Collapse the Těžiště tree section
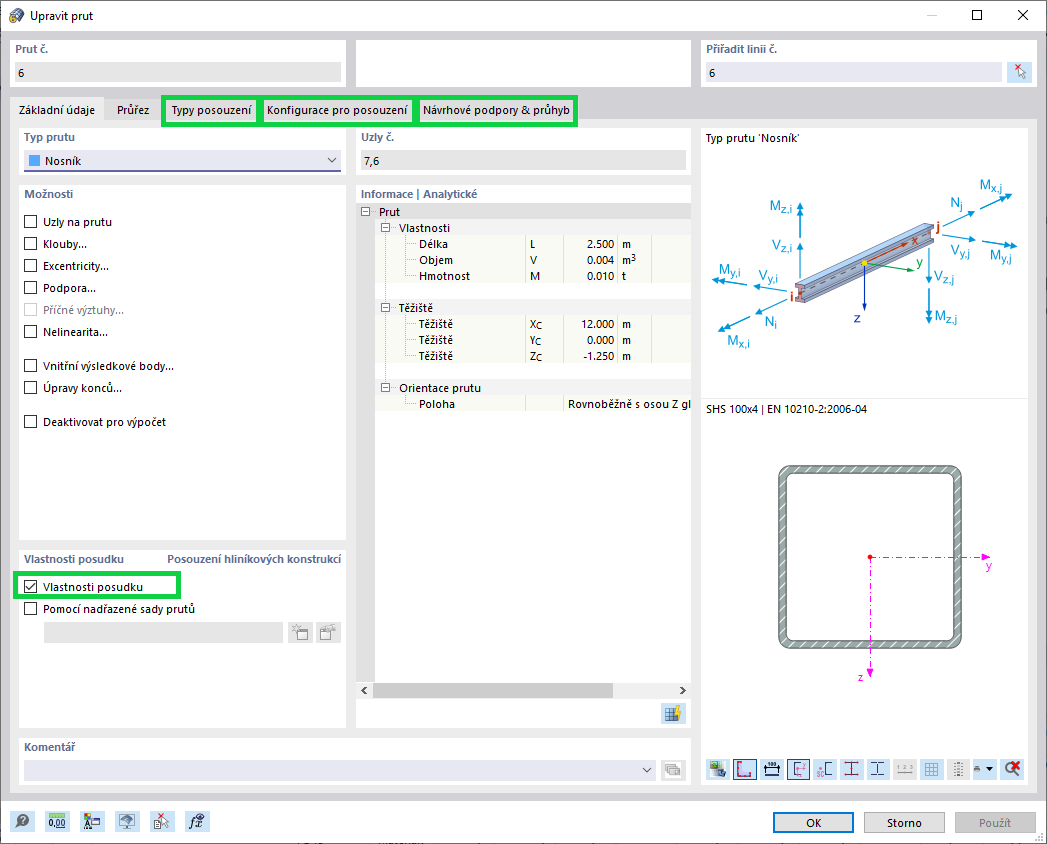The width and height of the screenshot is (1047, 844). [385, 308]
